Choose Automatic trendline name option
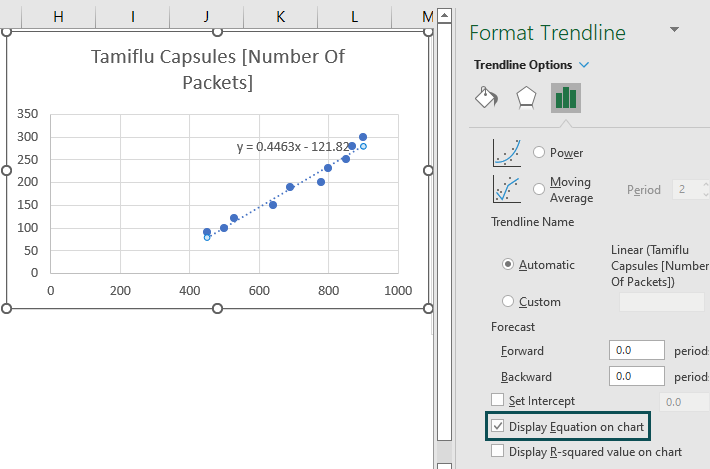Screen dimensions: 710x469 tap(508, 264)
